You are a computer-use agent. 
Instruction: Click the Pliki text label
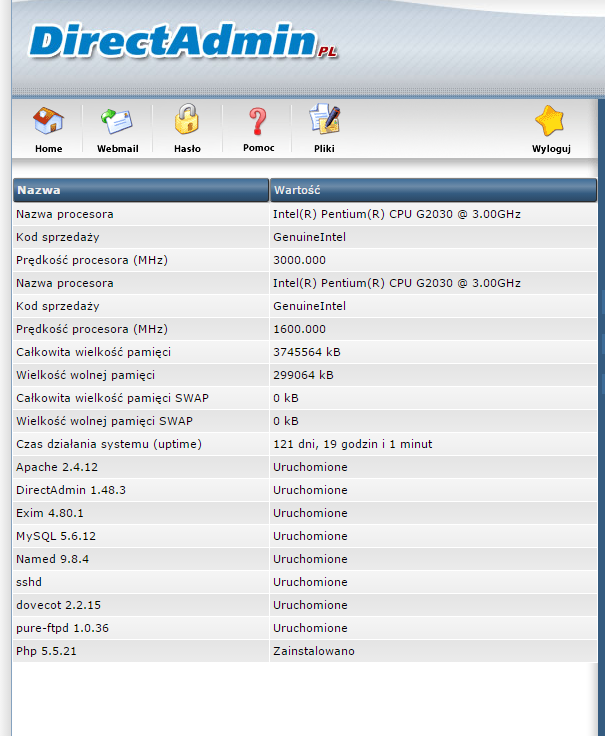(x=324, y=149)
